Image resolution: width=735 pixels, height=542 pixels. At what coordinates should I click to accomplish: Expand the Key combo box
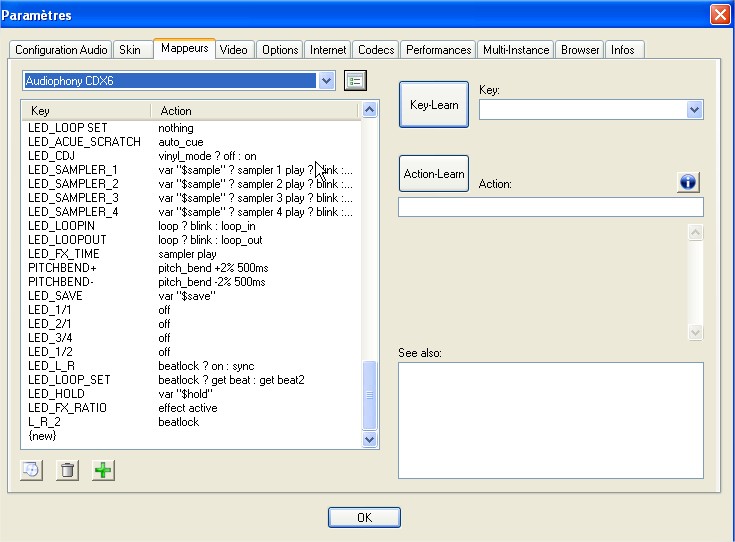[695, 110]
